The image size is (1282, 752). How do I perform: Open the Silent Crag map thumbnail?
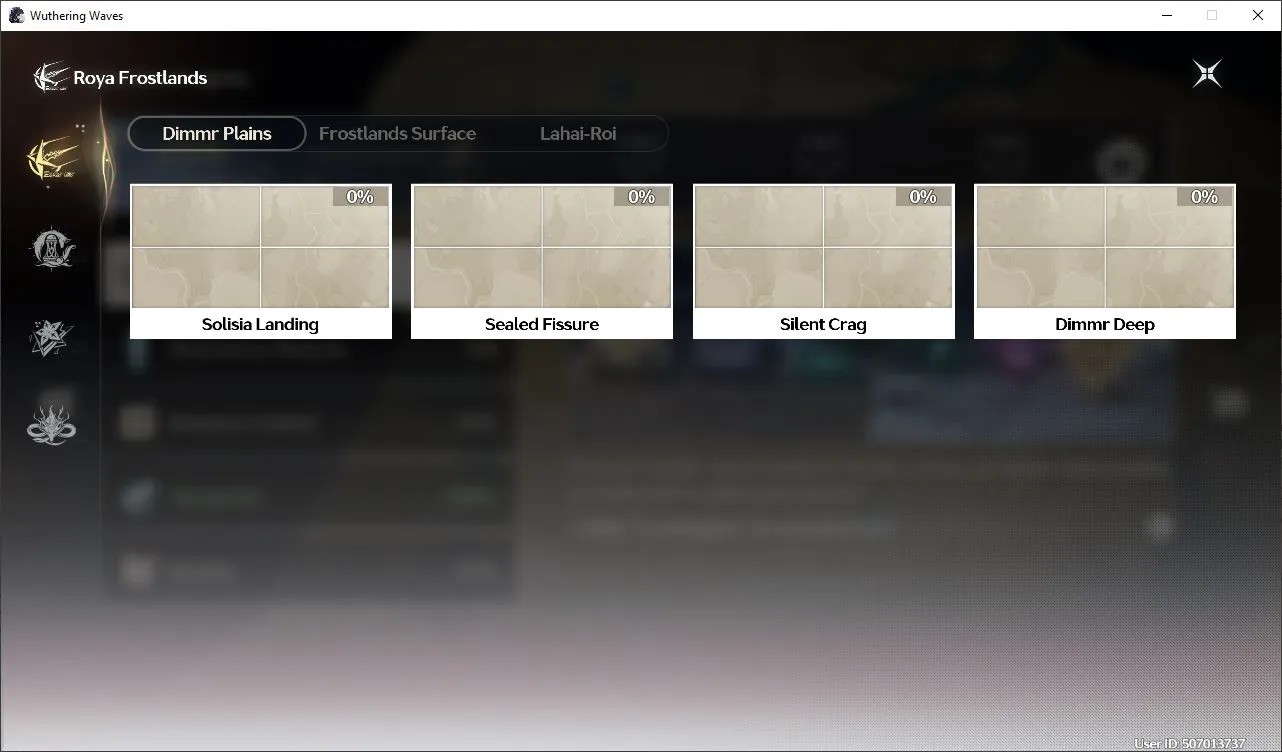point(824,247)
